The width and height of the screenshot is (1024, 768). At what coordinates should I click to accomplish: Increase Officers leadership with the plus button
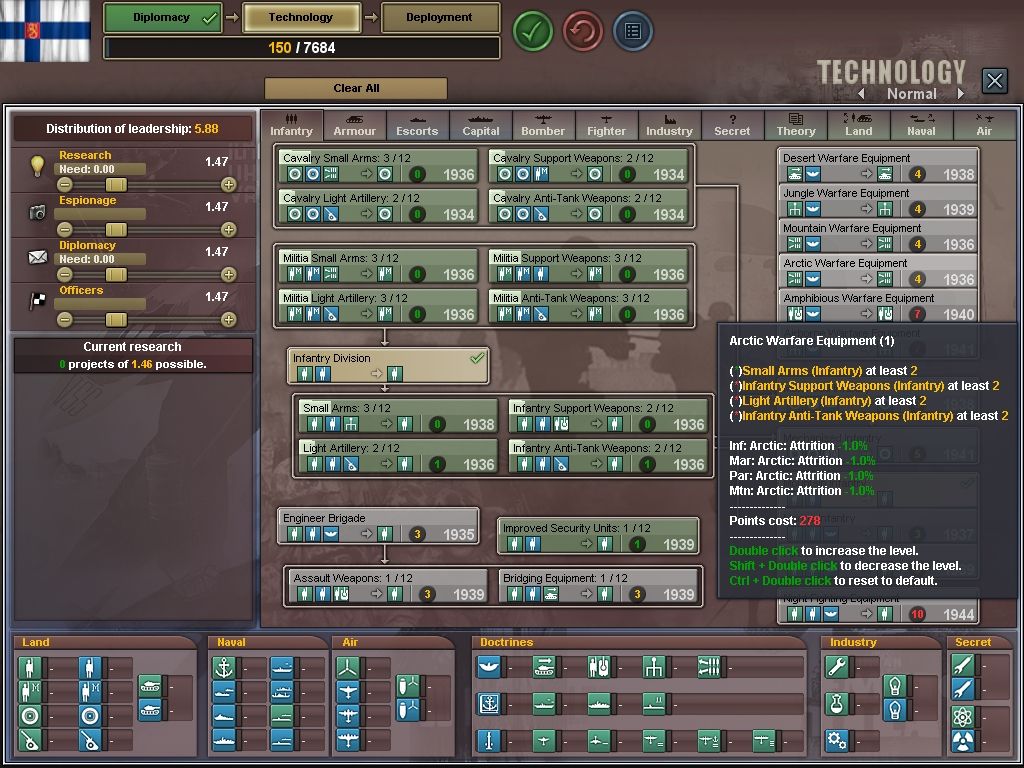228,320
